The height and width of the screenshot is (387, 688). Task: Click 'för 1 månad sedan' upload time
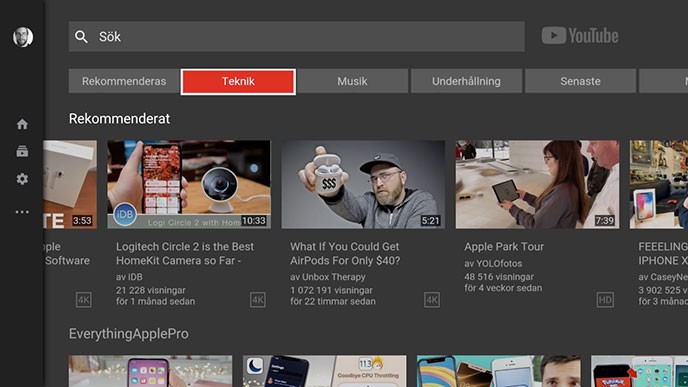[155, 302]
